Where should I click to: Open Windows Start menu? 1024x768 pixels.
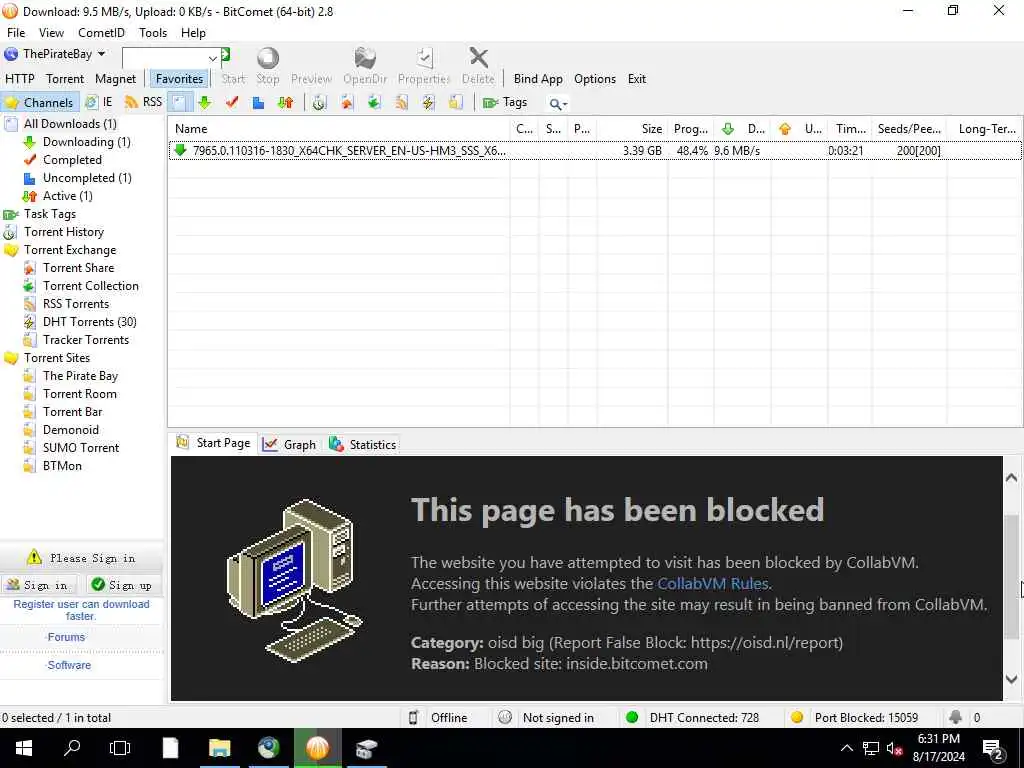(24, 748)
